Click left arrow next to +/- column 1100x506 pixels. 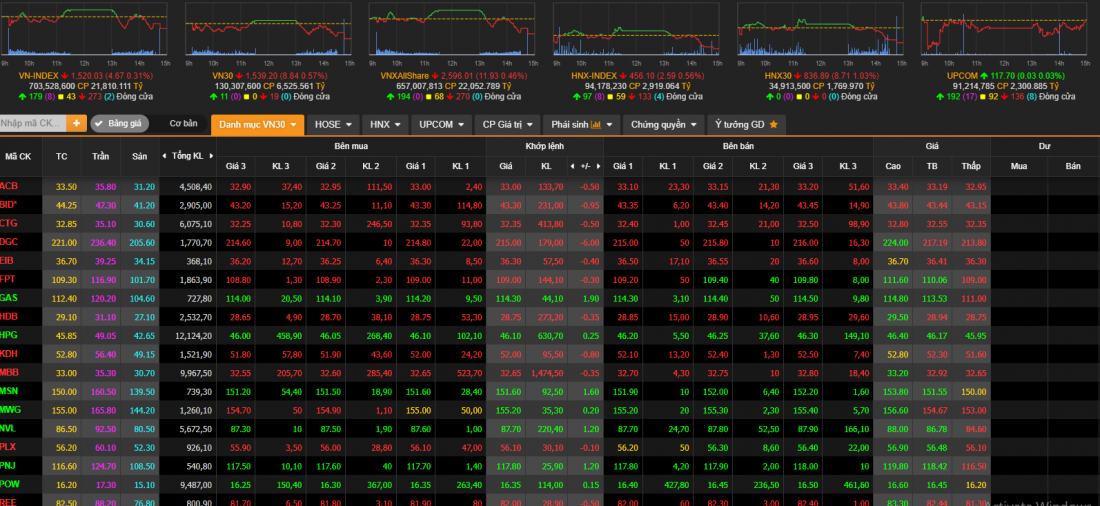tap(571, 166)
